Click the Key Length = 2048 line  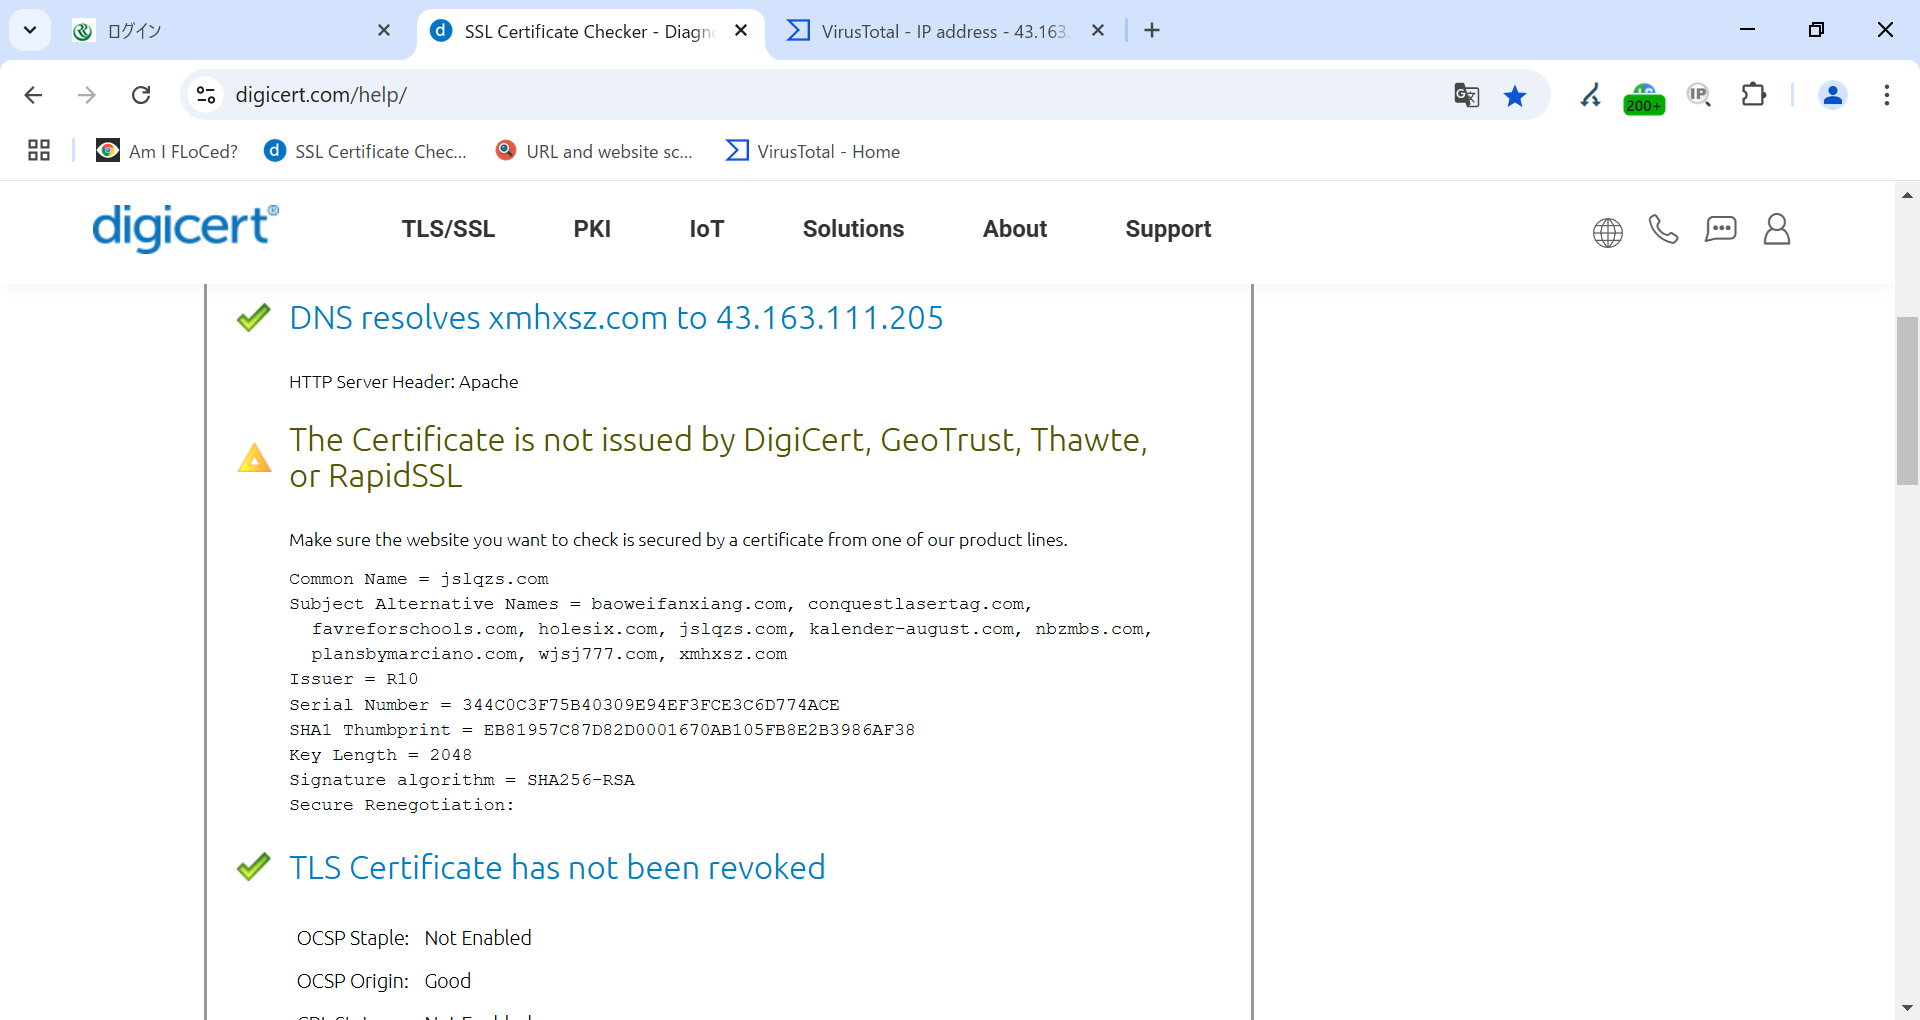[x=381, y=755]
